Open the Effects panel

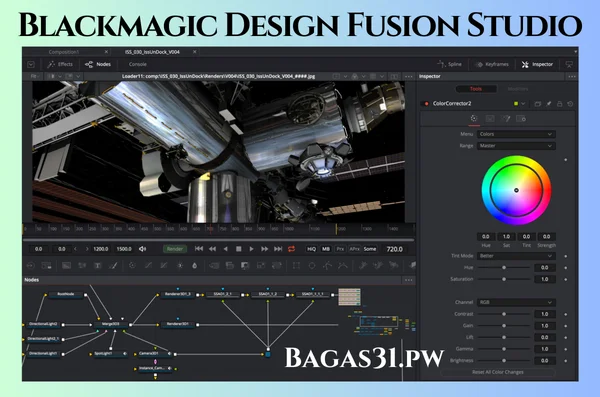point(60,64)
